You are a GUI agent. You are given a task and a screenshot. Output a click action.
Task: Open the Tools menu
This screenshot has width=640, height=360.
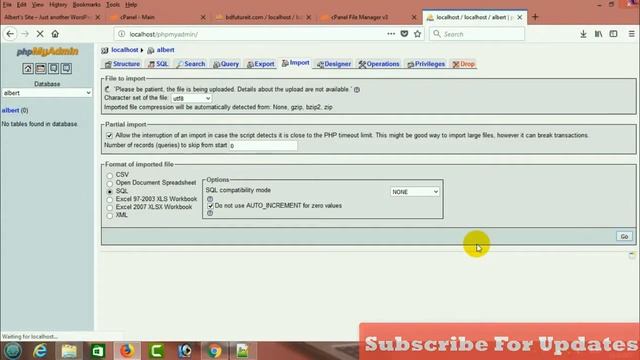(113, 4)
